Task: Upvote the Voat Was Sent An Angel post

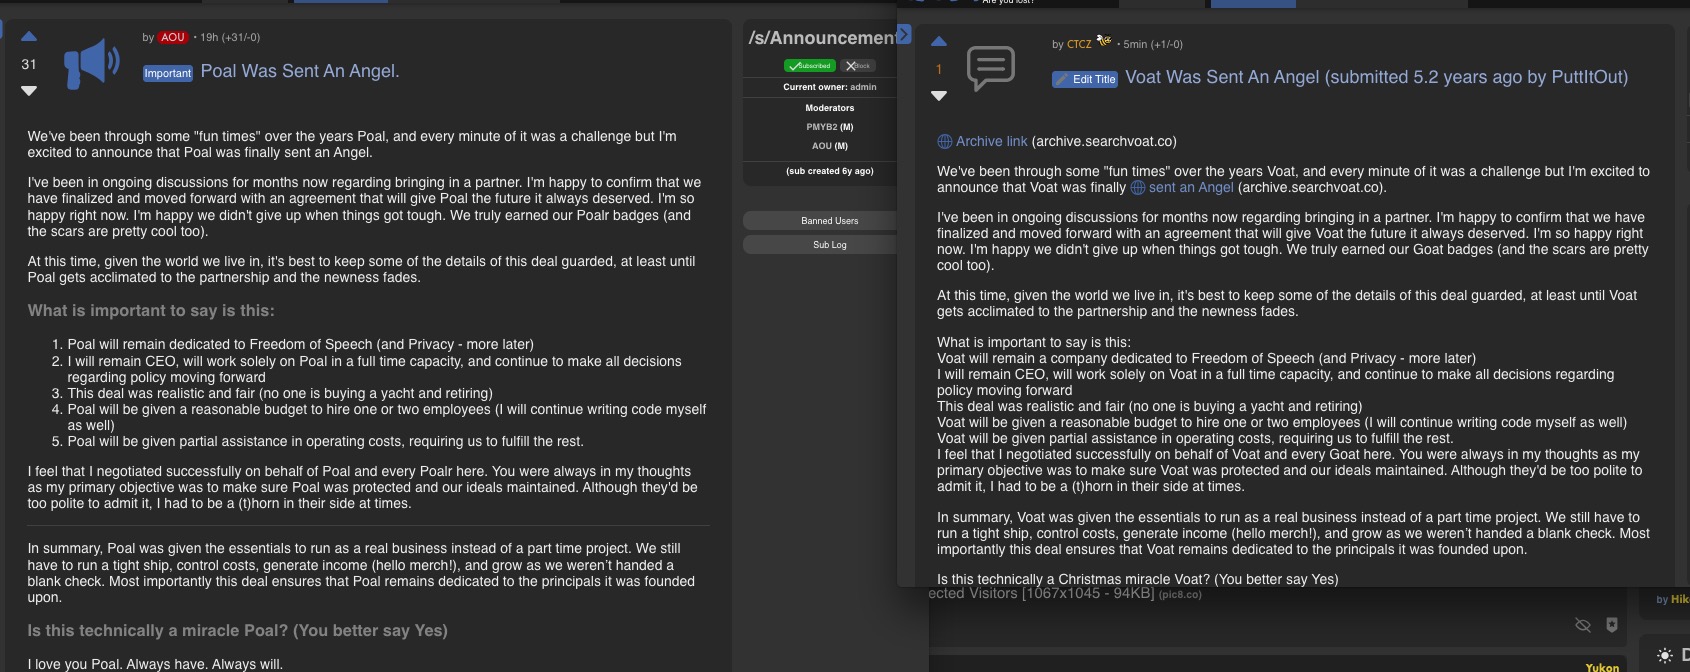Action: [x=938, y=42]
